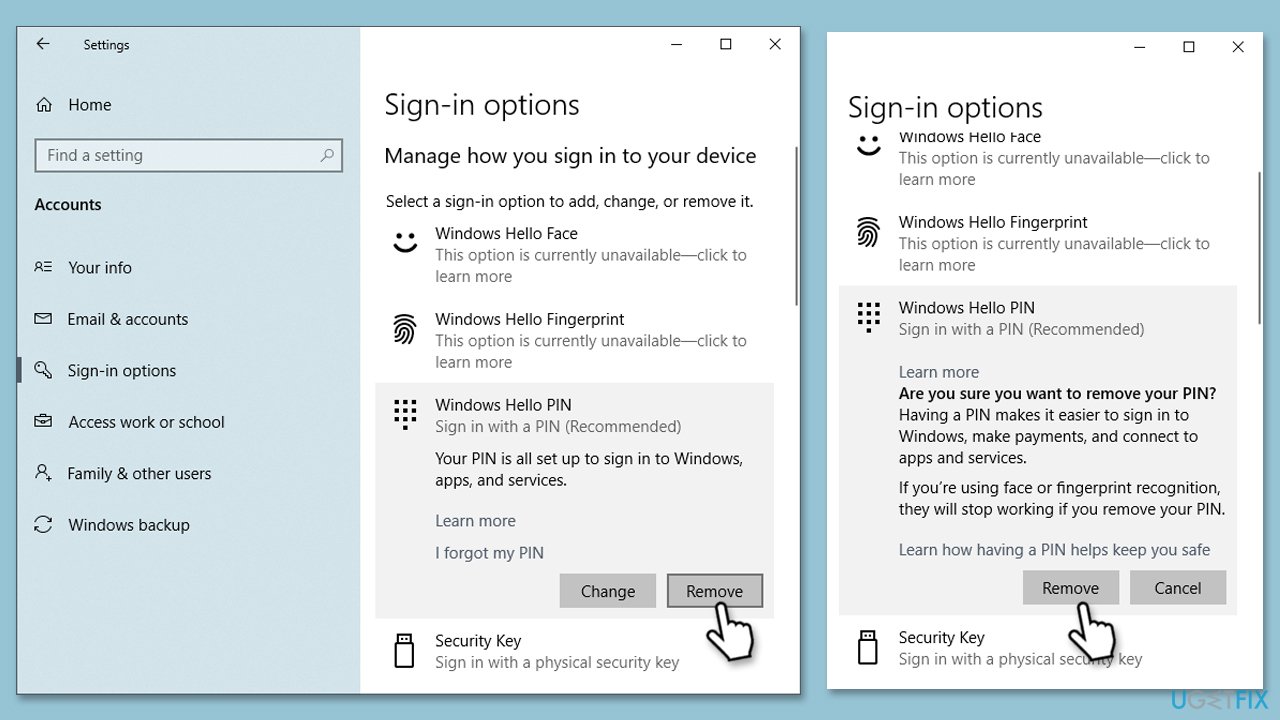Click 'Select a sign-in option to add' text
The image size is (1280, 720).
click(570, 201)
